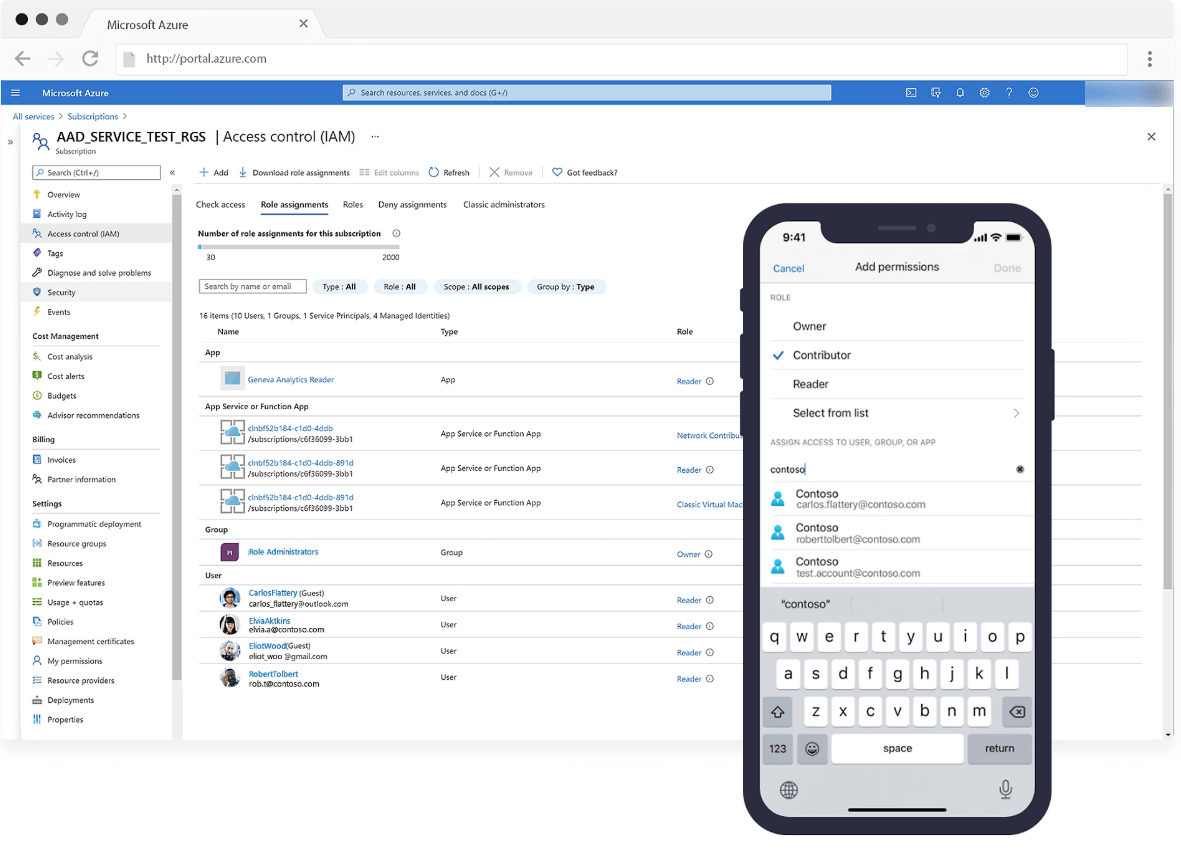Viewport: 1181px width, 865px height.
Task: Click the Add button in toolbar
Action: coord(214,173)
